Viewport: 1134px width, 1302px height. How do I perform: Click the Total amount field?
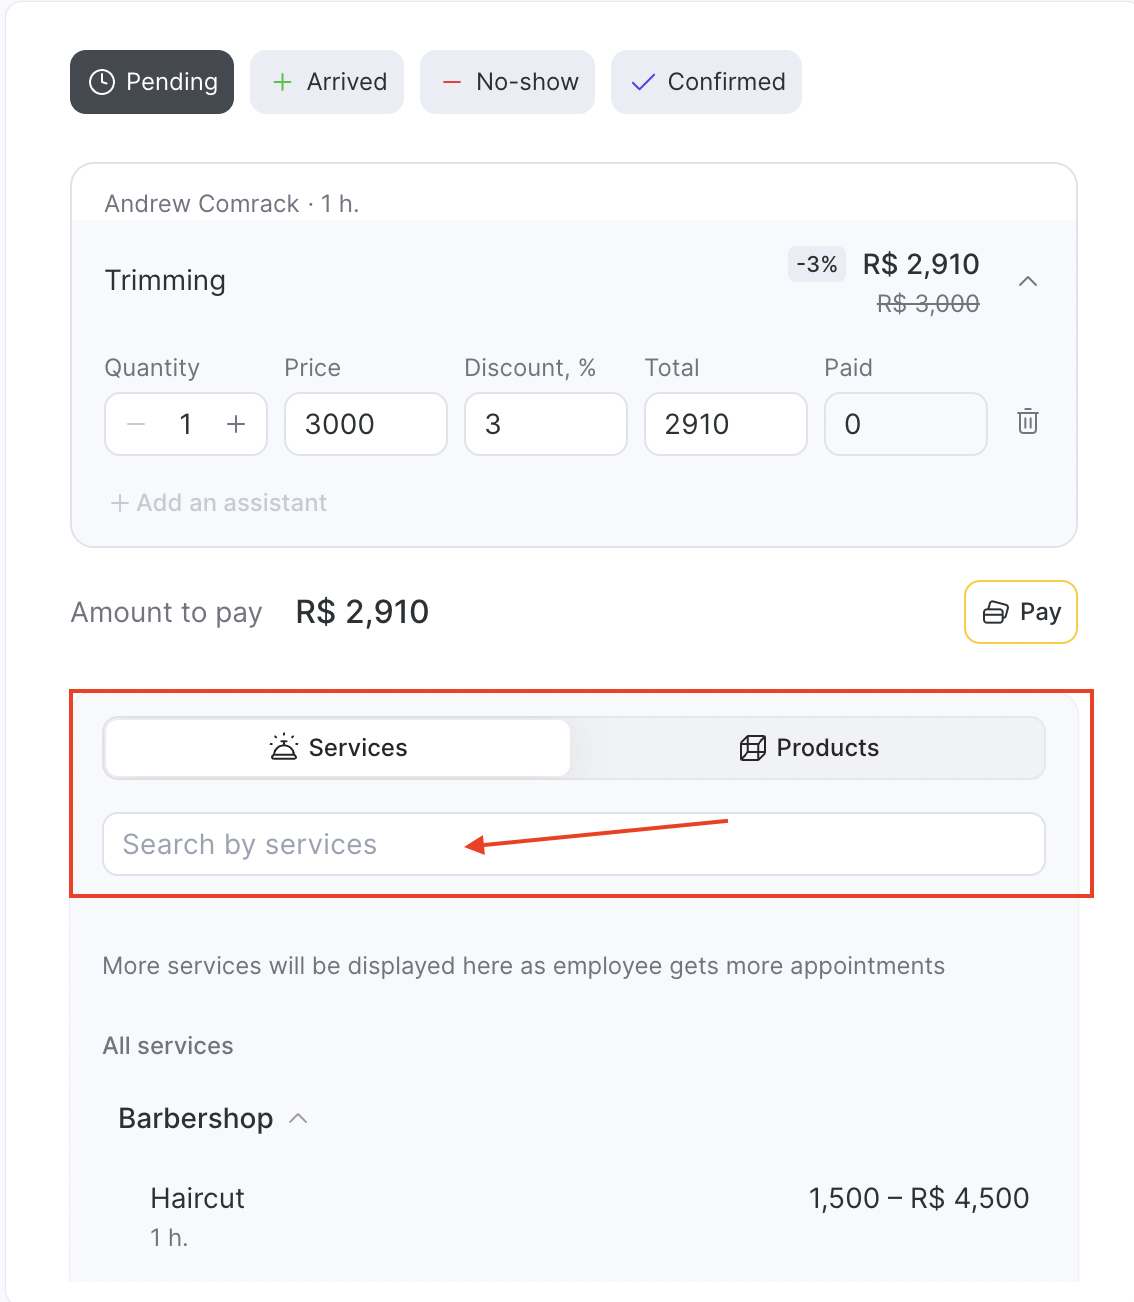tap(725, 424)
